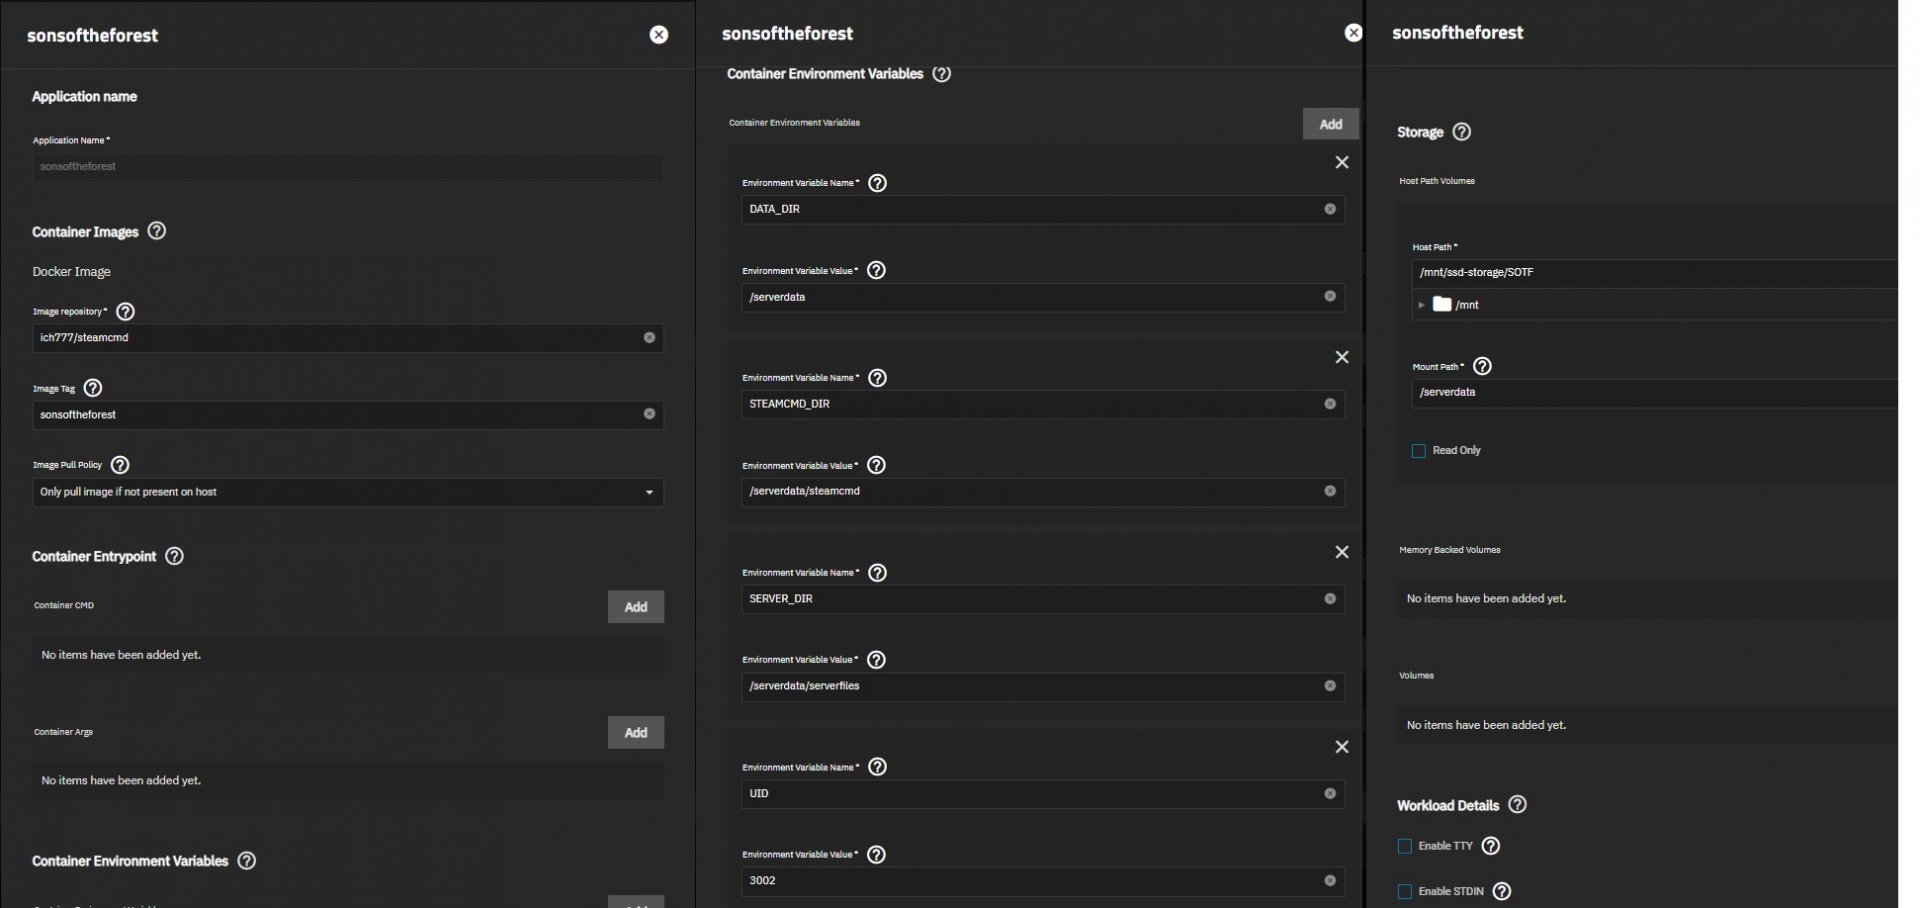Show help for Mount Path field
Image resolution: width=1920 pixels, height=908 pixels.
[x=1483, y=366]
